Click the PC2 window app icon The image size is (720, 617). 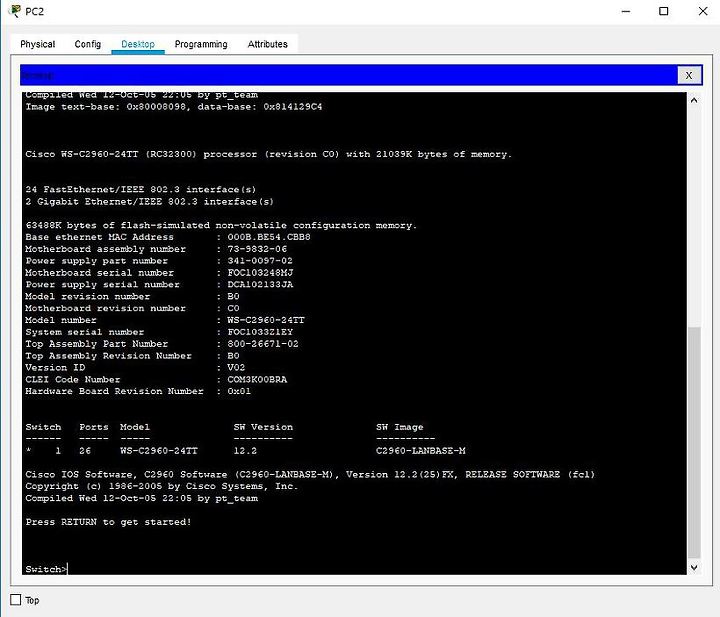tap(15, 11)
